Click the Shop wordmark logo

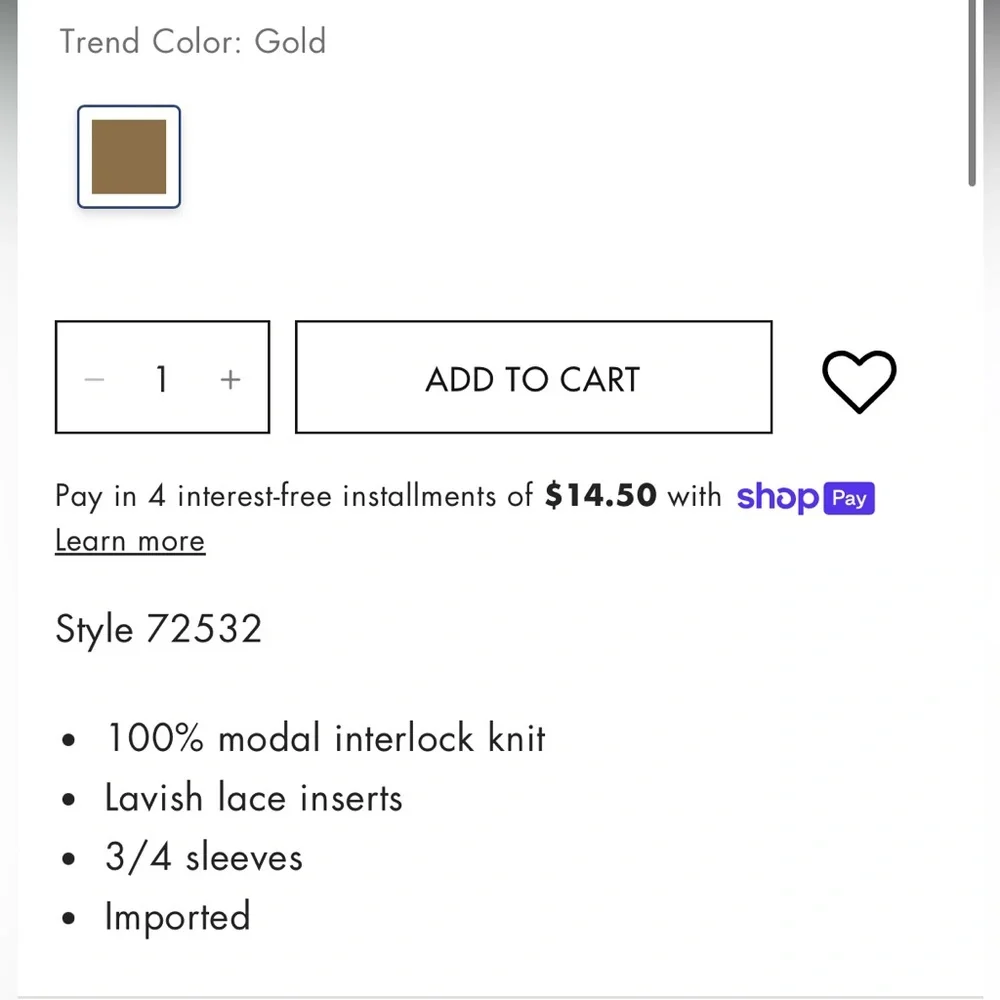click(x=777, y=497)
